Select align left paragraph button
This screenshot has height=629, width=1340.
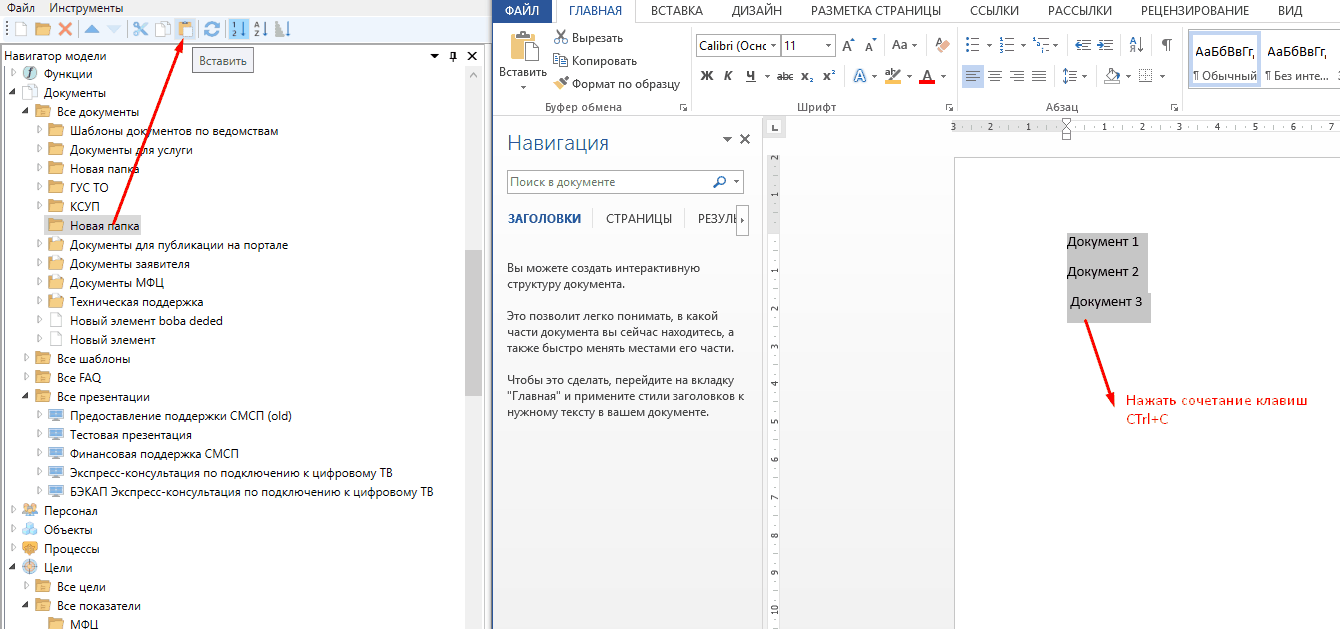pyautogui.click(x=973, y=76)
